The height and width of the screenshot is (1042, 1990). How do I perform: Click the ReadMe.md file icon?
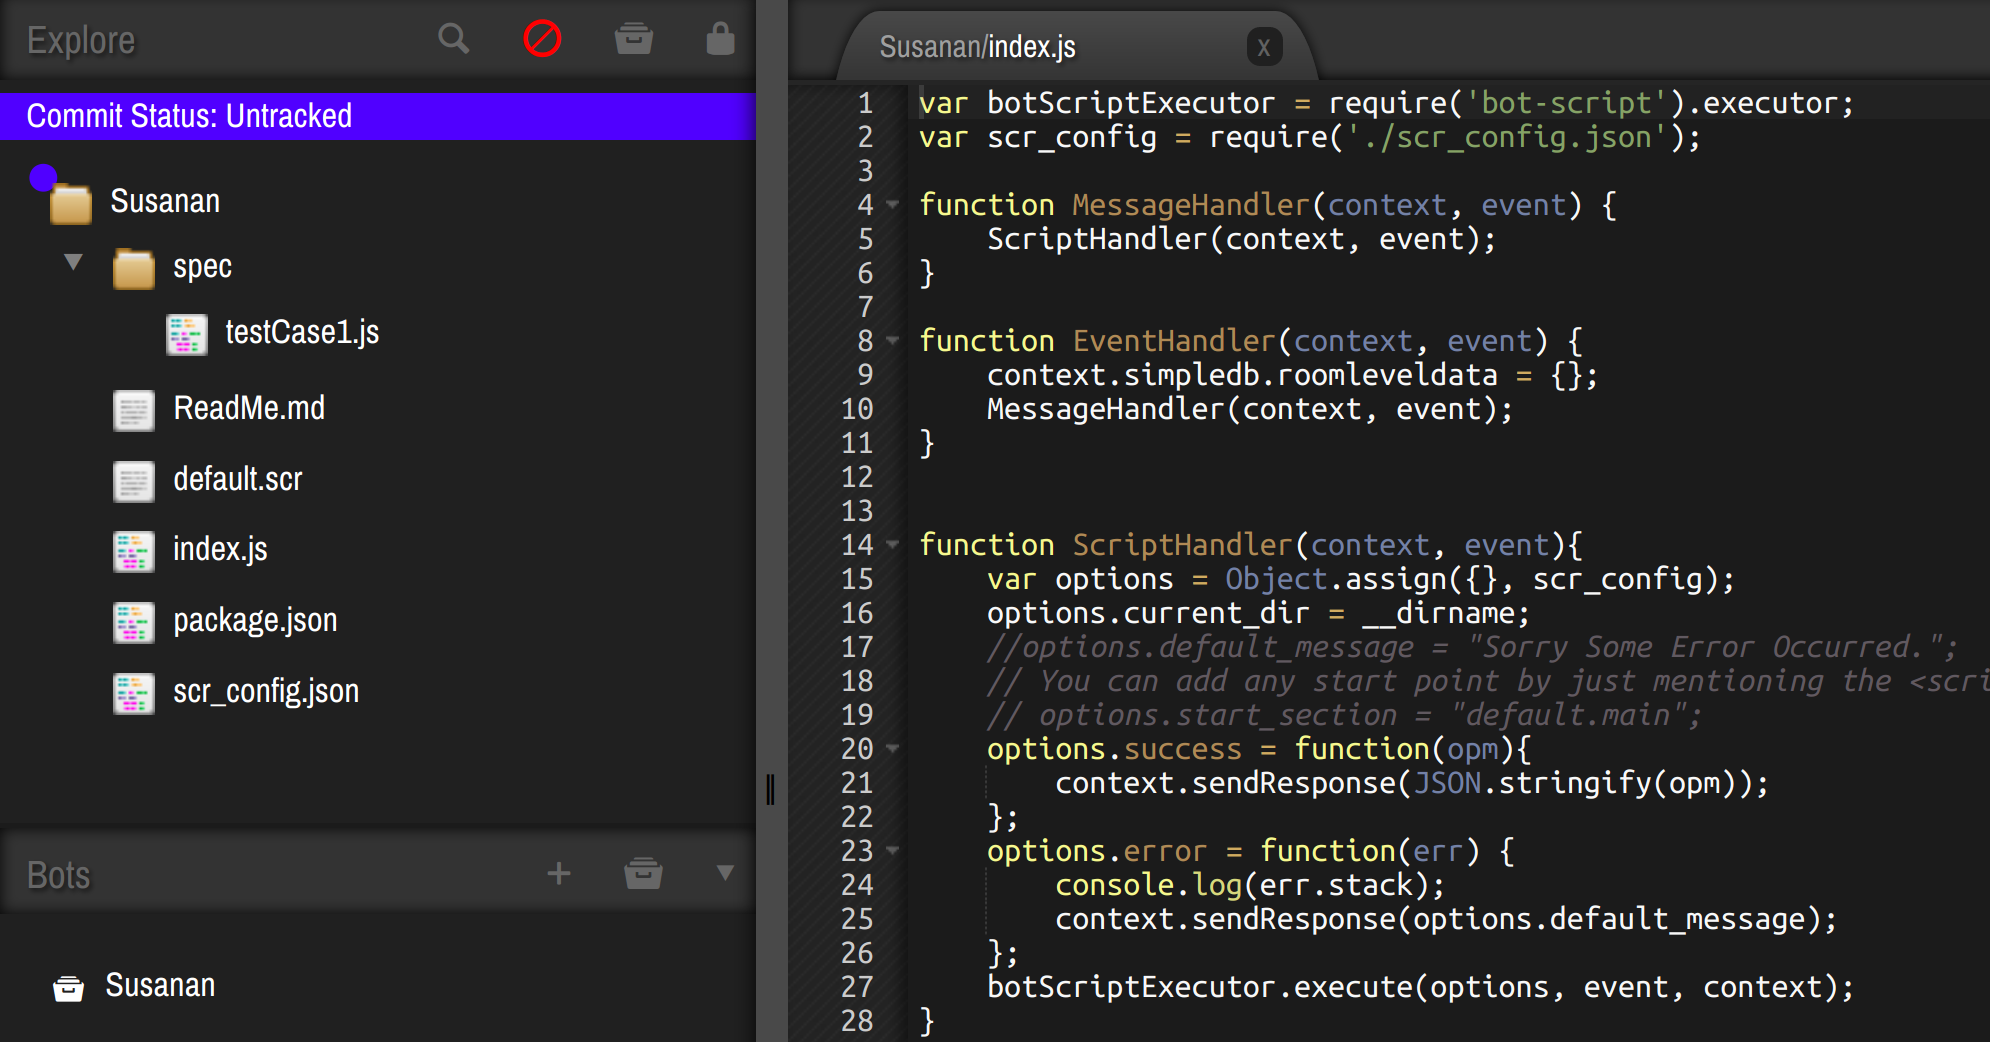[134, 411]
